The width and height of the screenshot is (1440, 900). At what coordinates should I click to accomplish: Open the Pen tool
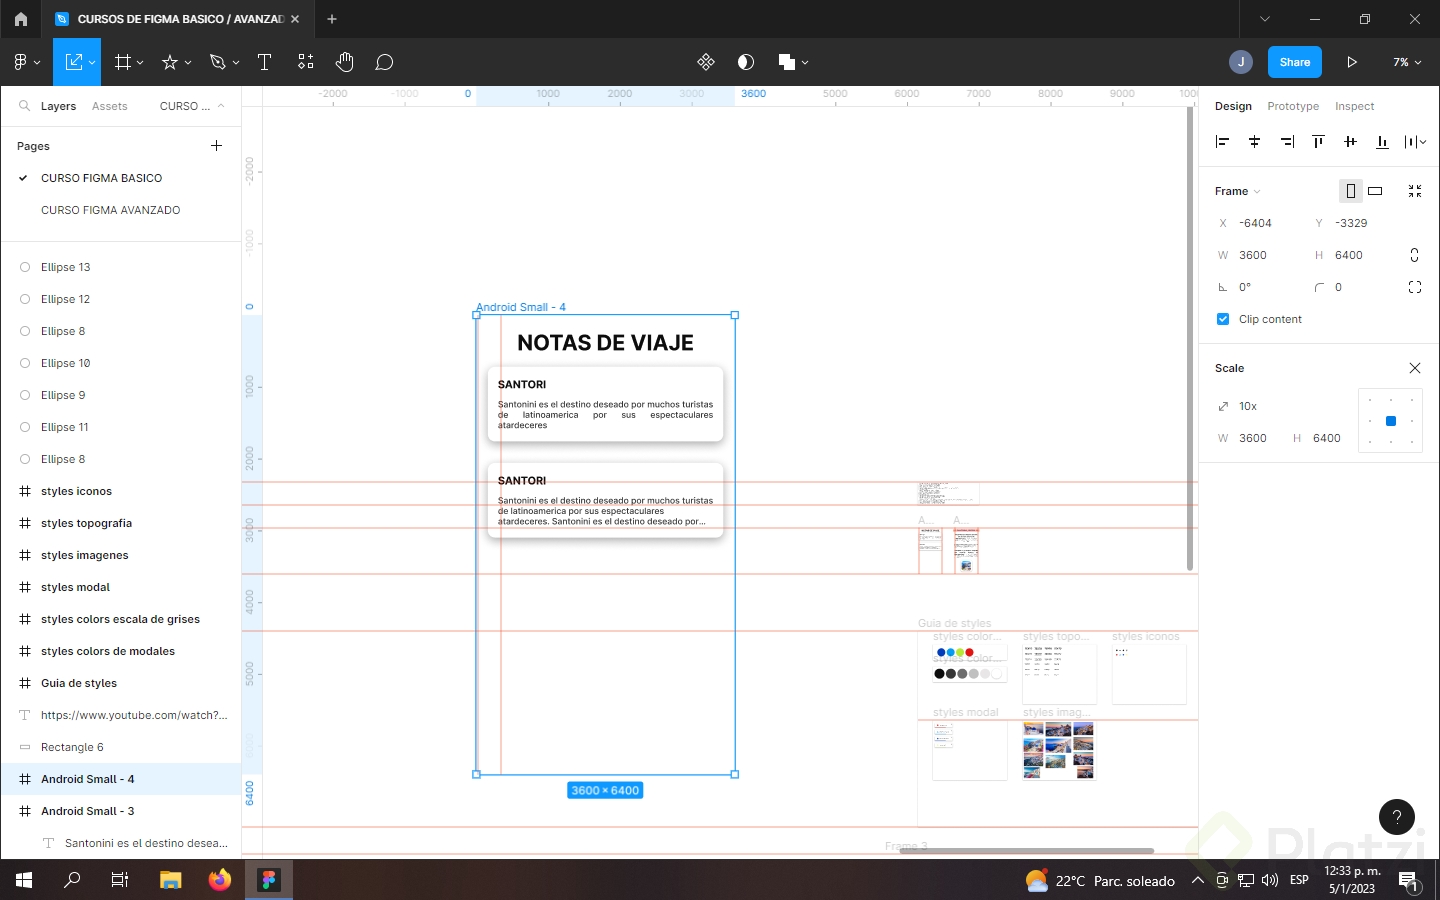(217, 62)
